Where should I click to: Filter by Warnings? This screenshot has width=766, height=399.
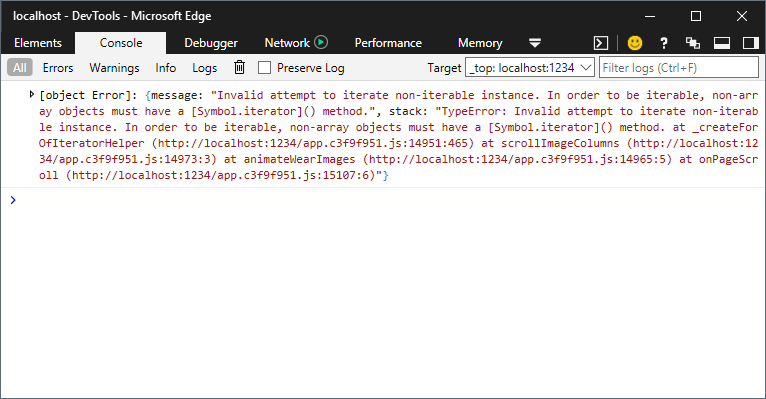coord(114,67)
